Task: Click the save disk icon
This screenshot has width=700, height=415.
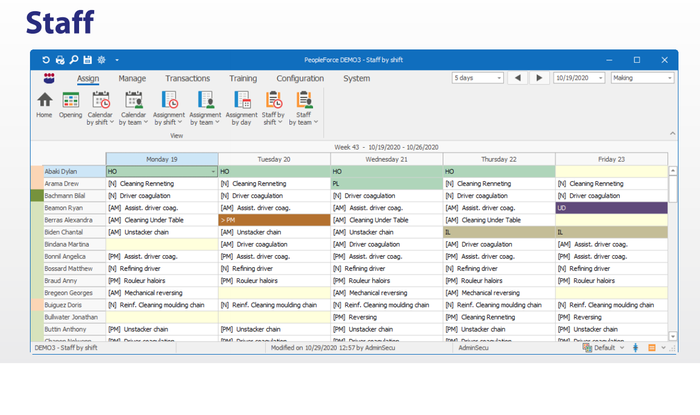Action: point(88,60)
